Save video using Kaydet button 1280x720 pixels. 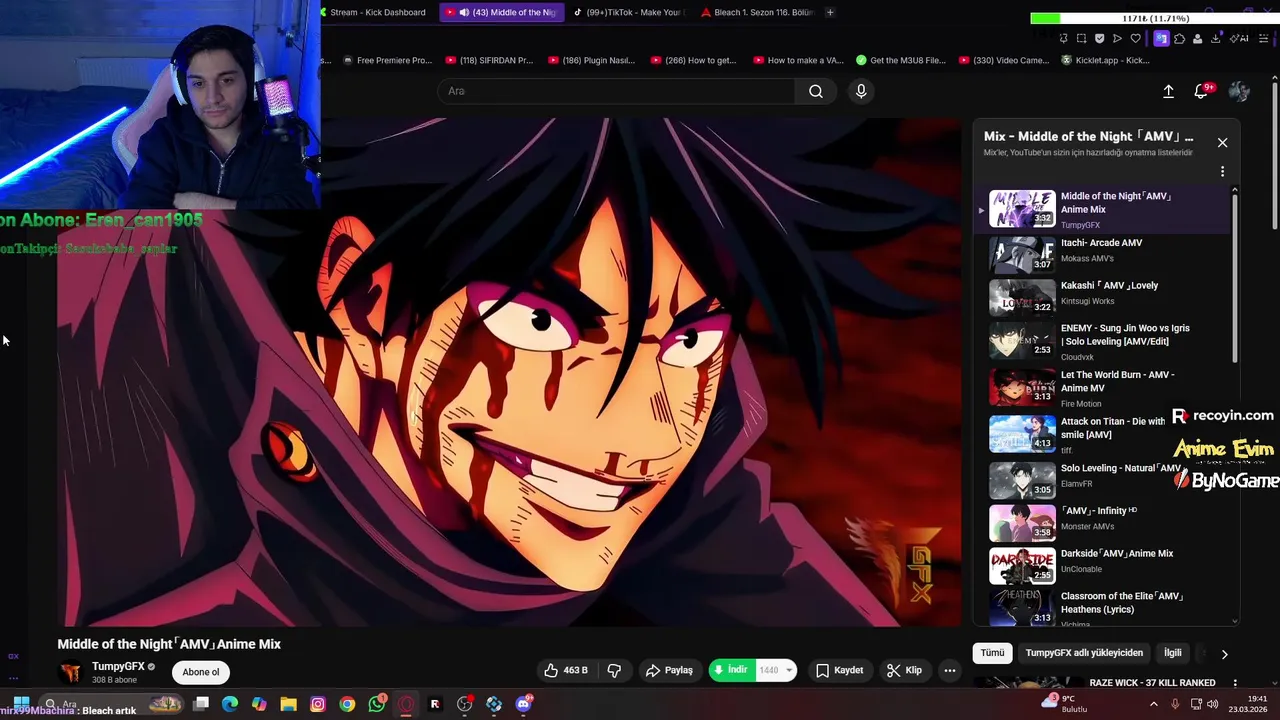(x=839, y=670)
